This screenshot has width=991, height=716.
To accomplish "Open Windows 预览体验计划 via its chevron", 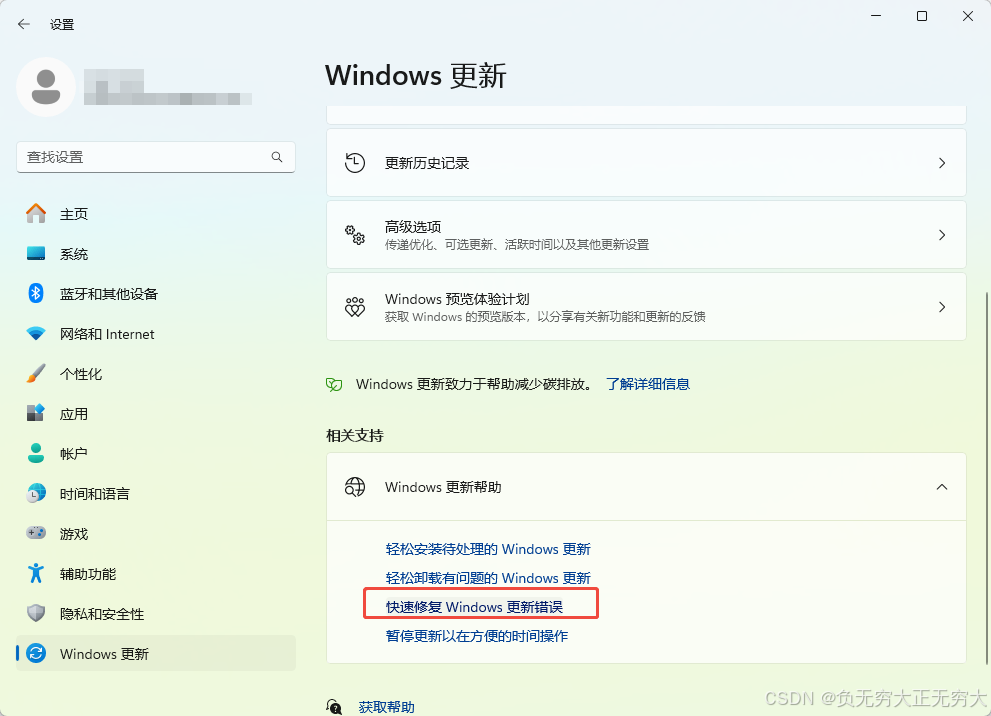I will point(942,307).
